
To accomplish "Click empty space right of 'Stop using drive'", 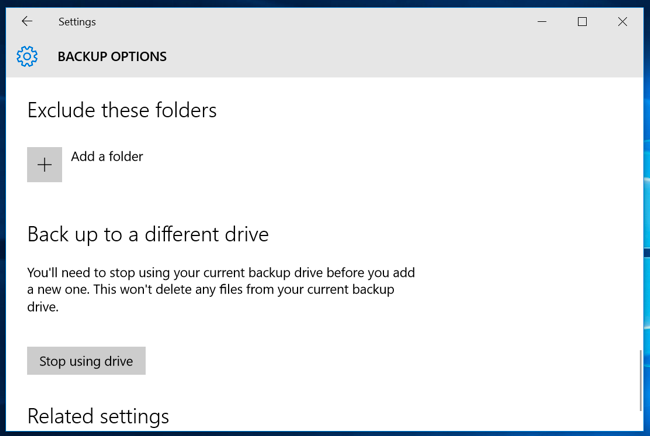I will click(350, 361).
